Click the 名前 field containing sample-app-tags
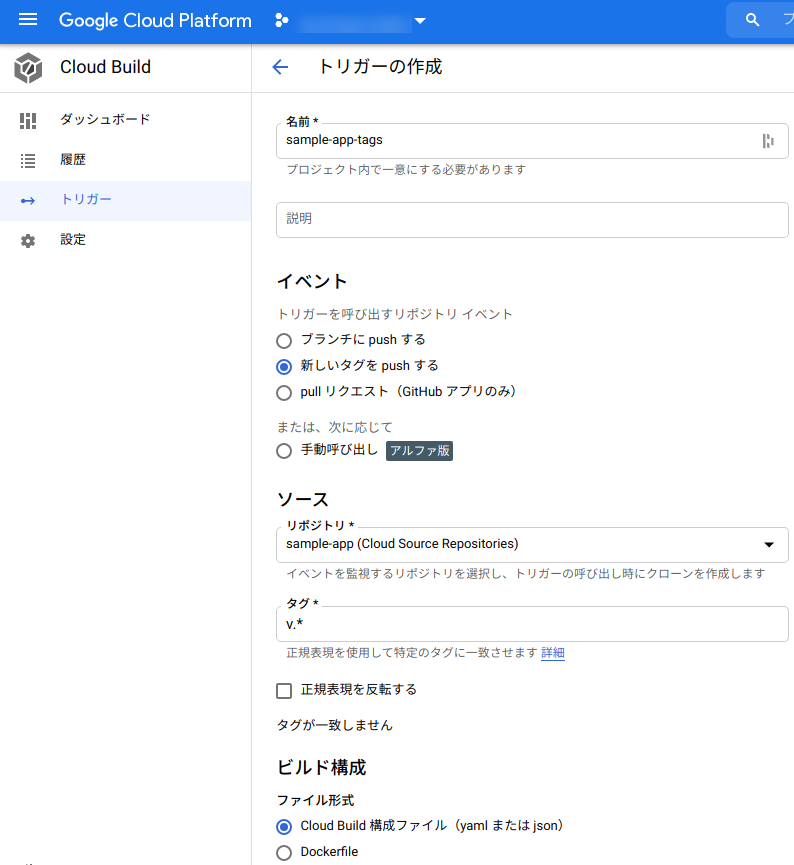794x865 pixels. pos(532,141)
